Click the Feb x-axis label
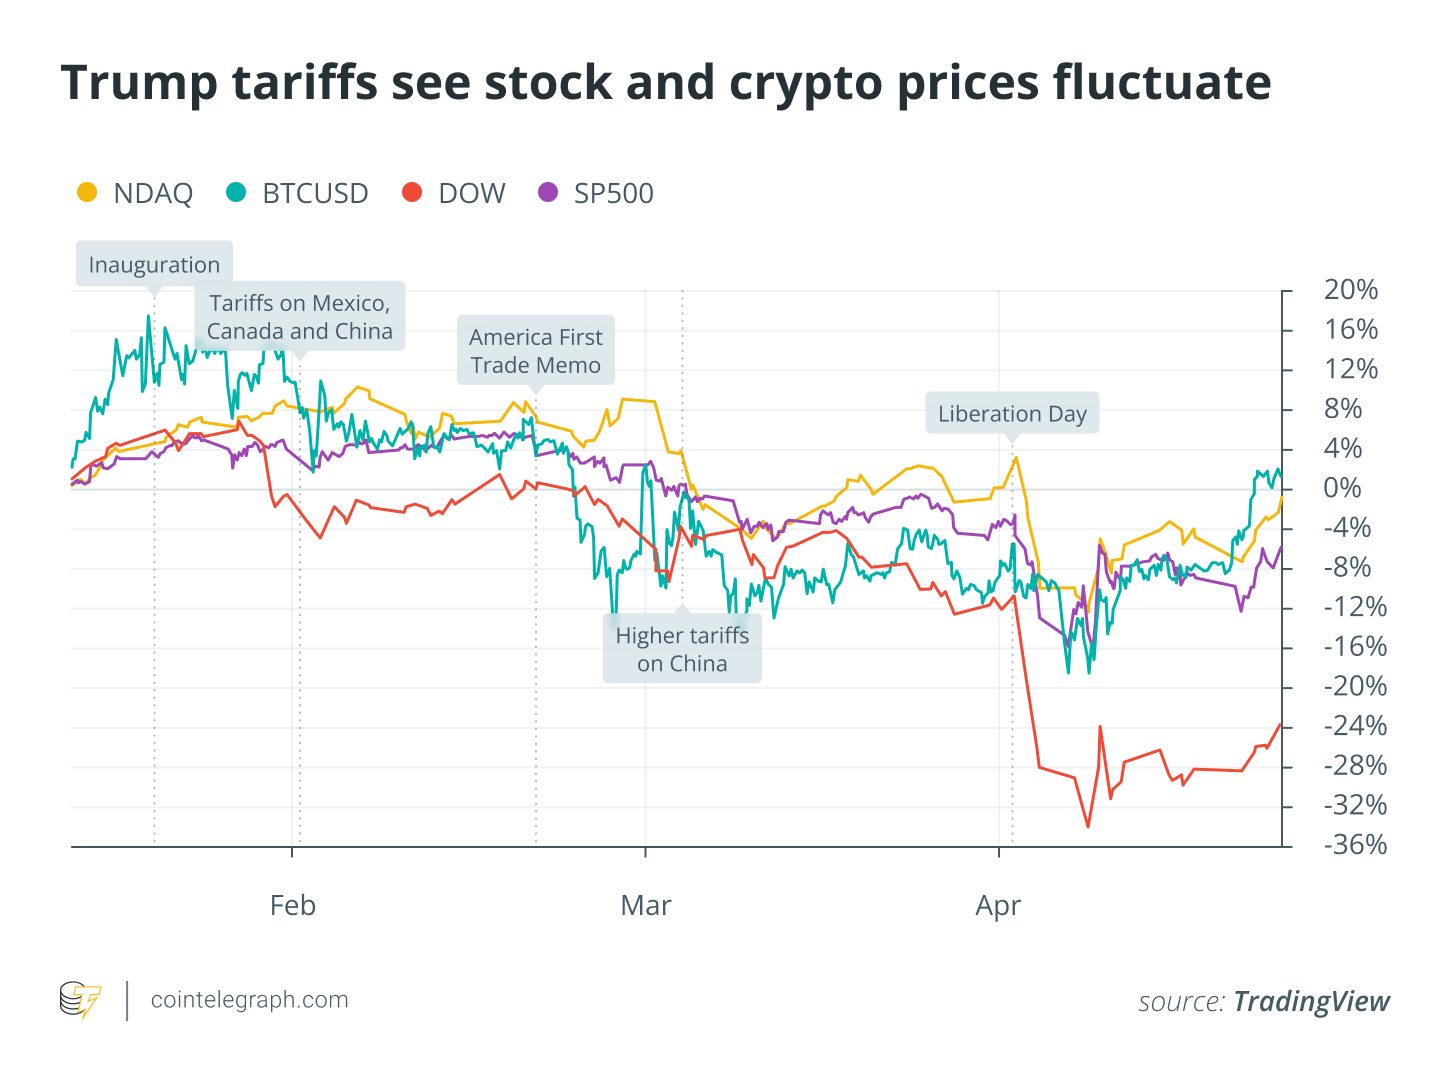The width and height of the screenshot is (1450, 1081). [x=292, y=905]
